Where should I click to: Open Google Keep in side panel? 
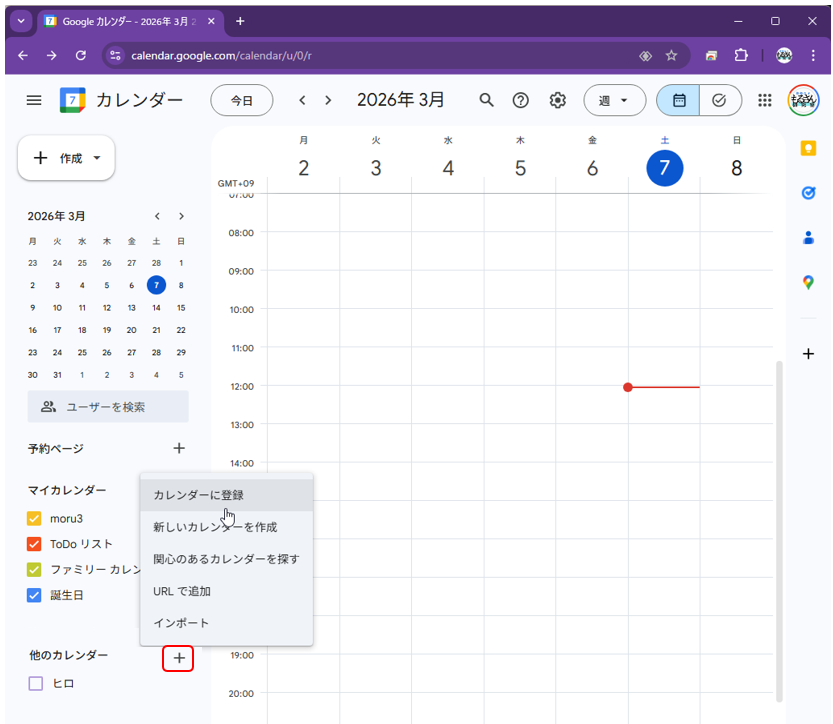pos(808,148)
